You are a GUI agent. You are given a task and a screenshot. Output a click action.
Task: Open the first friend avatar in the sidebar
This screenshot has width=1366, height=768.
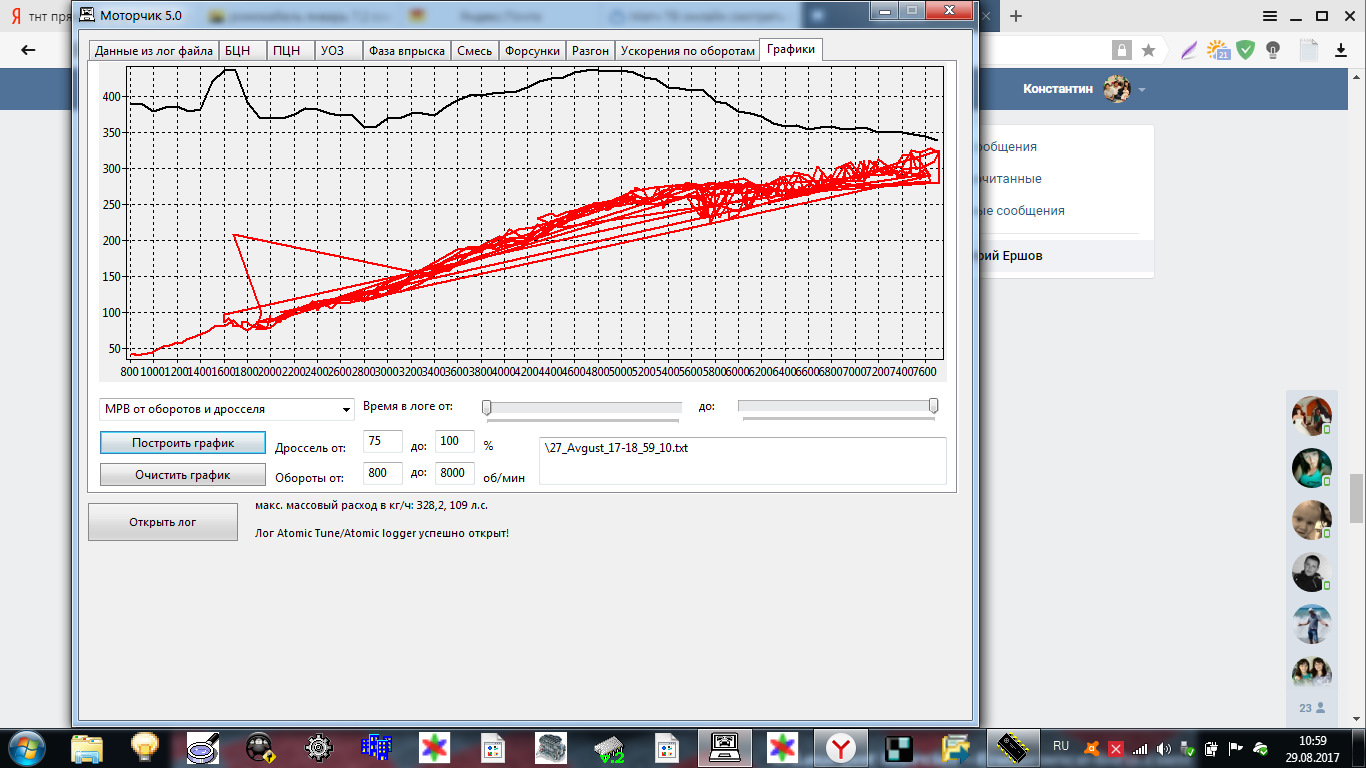click(1312, 416)
